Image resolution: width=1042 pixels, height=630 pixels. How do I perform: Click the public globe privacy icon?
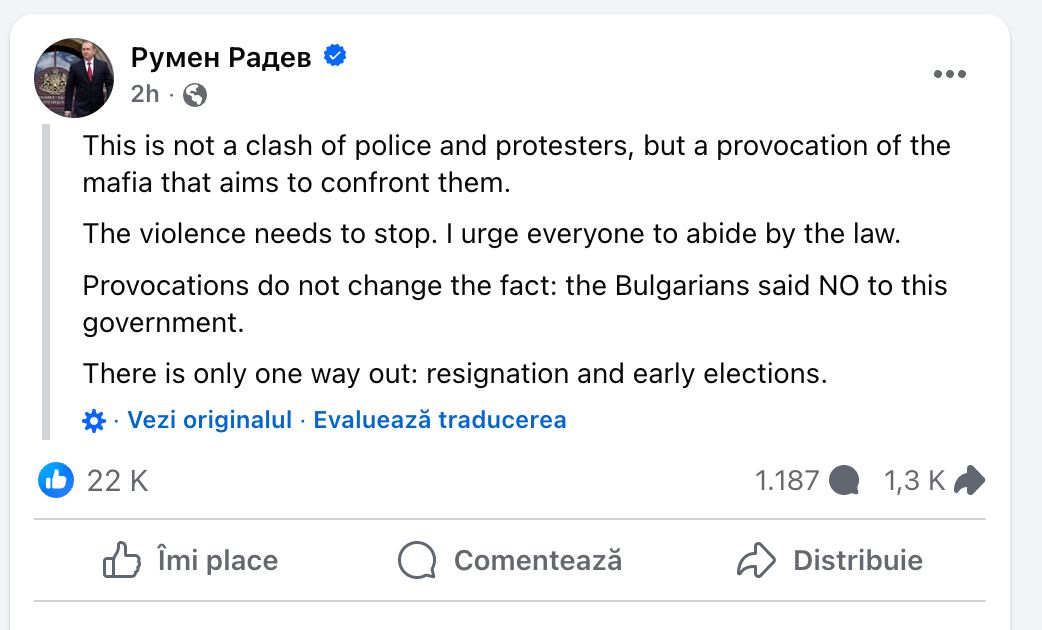pyautogui.click(x=196, y=94)
